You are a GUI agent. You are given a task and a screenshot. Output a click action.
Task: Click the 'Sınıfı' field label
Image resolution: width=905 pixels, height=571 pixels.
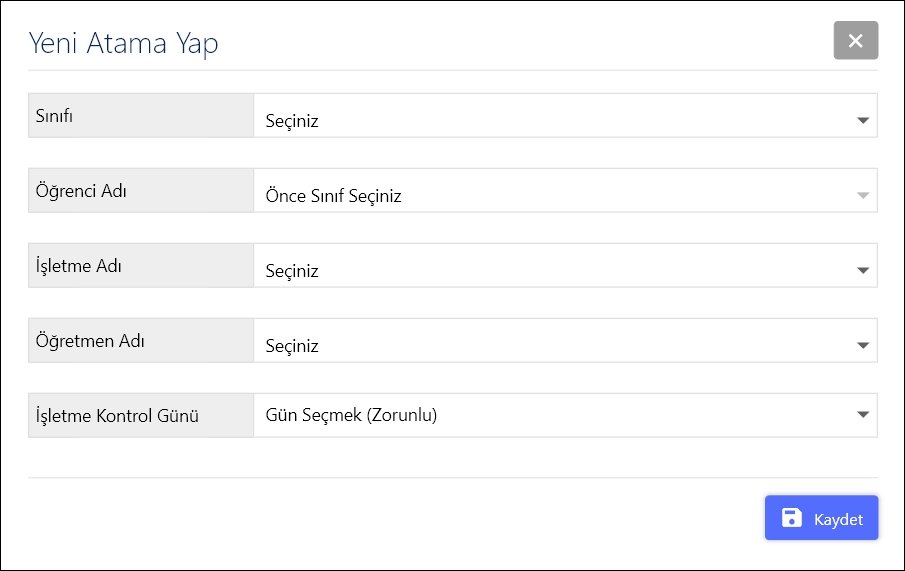[55, 115]
